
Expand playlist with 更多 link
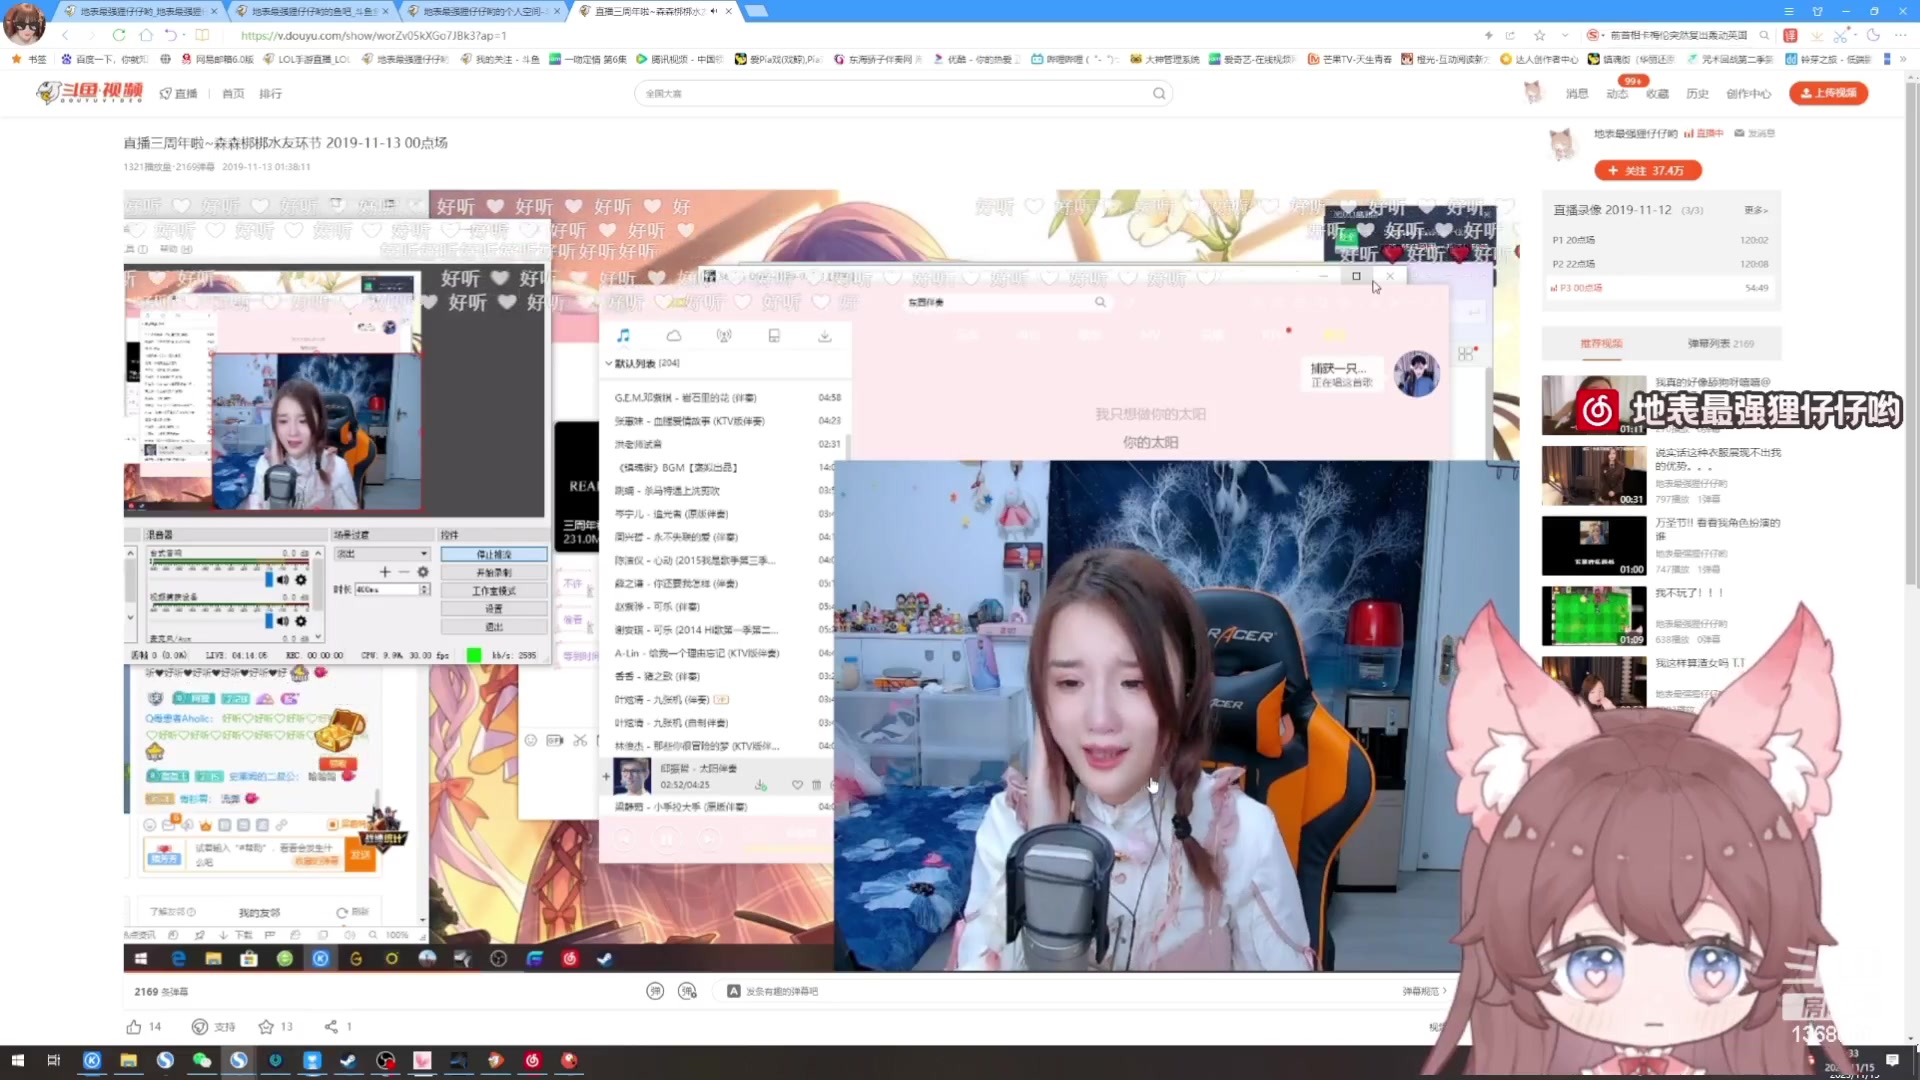coord(1756,210)
